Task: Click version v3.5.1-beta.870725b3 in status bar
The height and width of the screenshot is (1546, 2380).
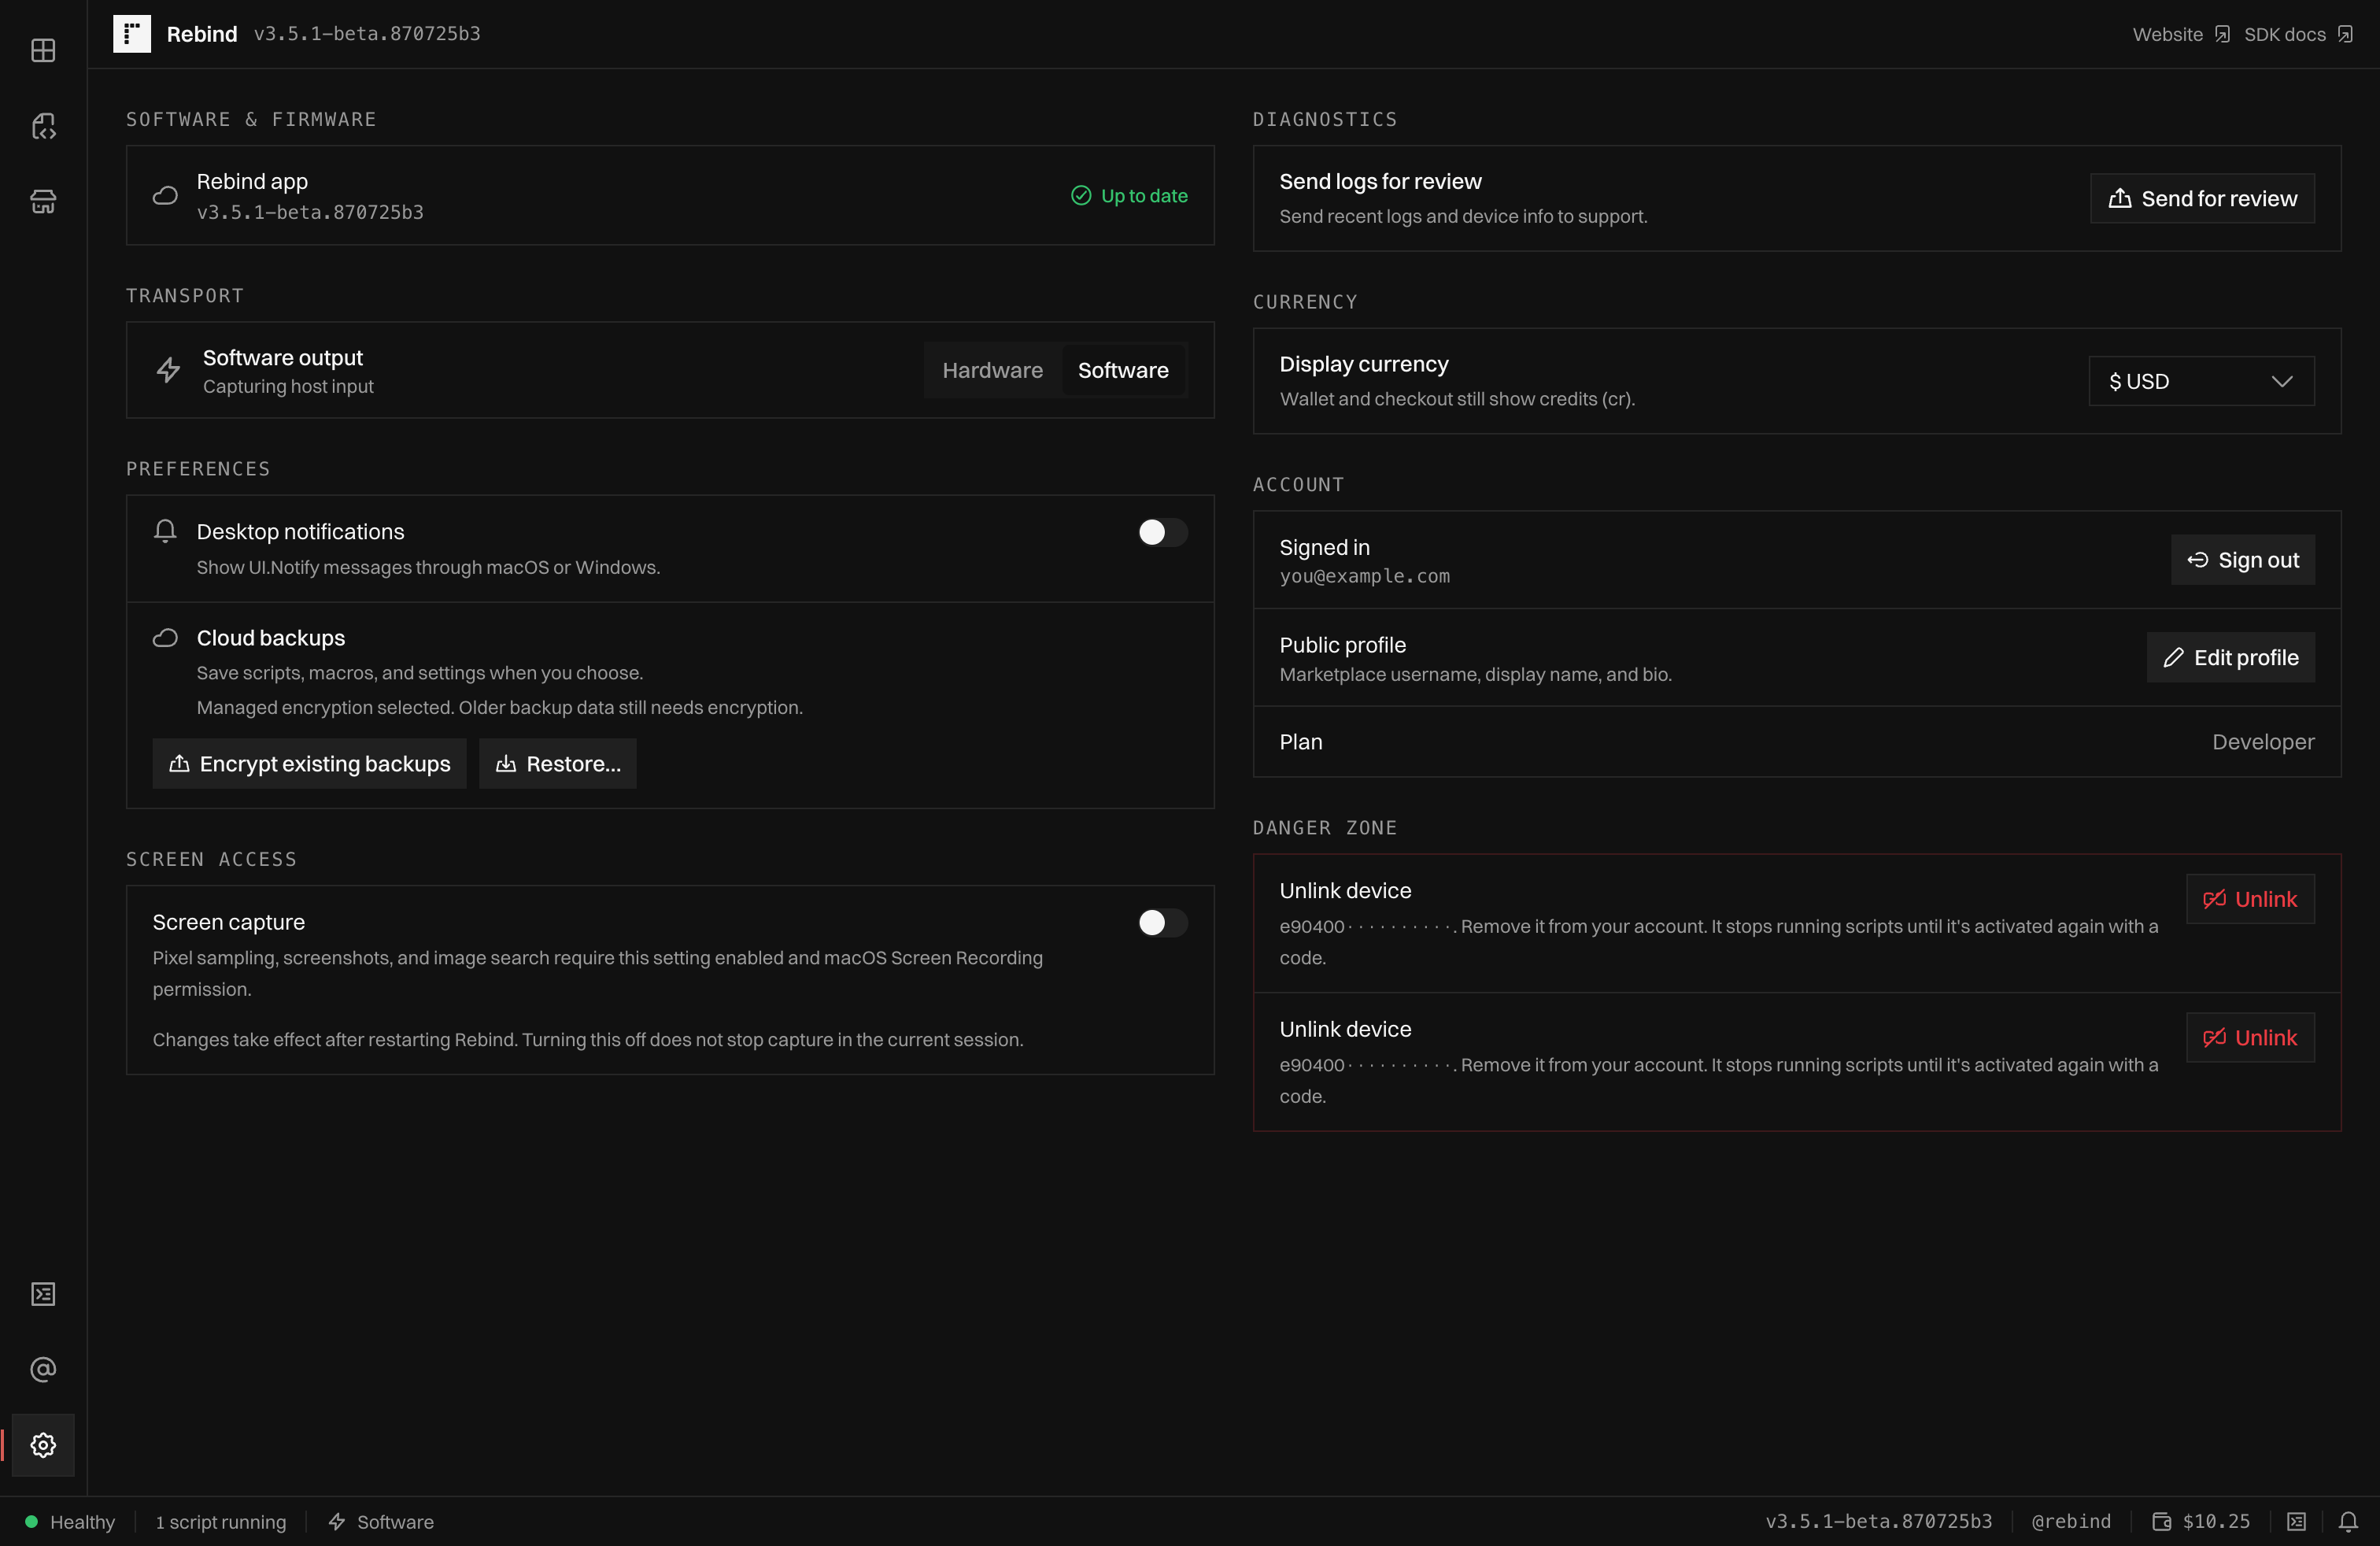Action: coord(1878,1521)
